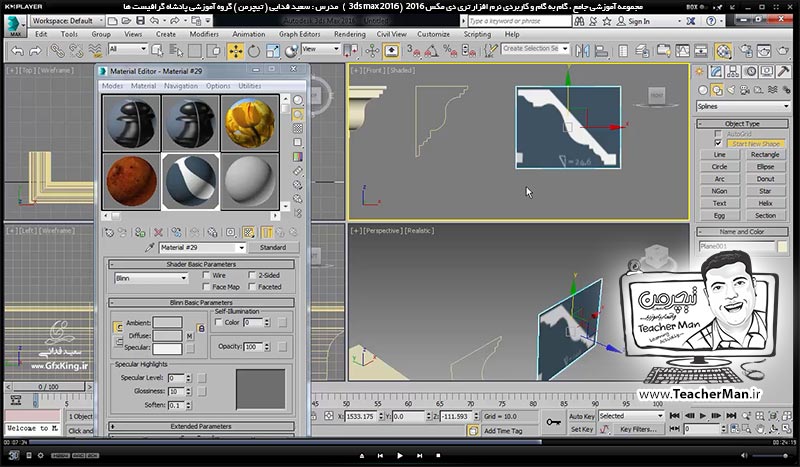
Task: Click the Save File icon
Action: [140, 20]
